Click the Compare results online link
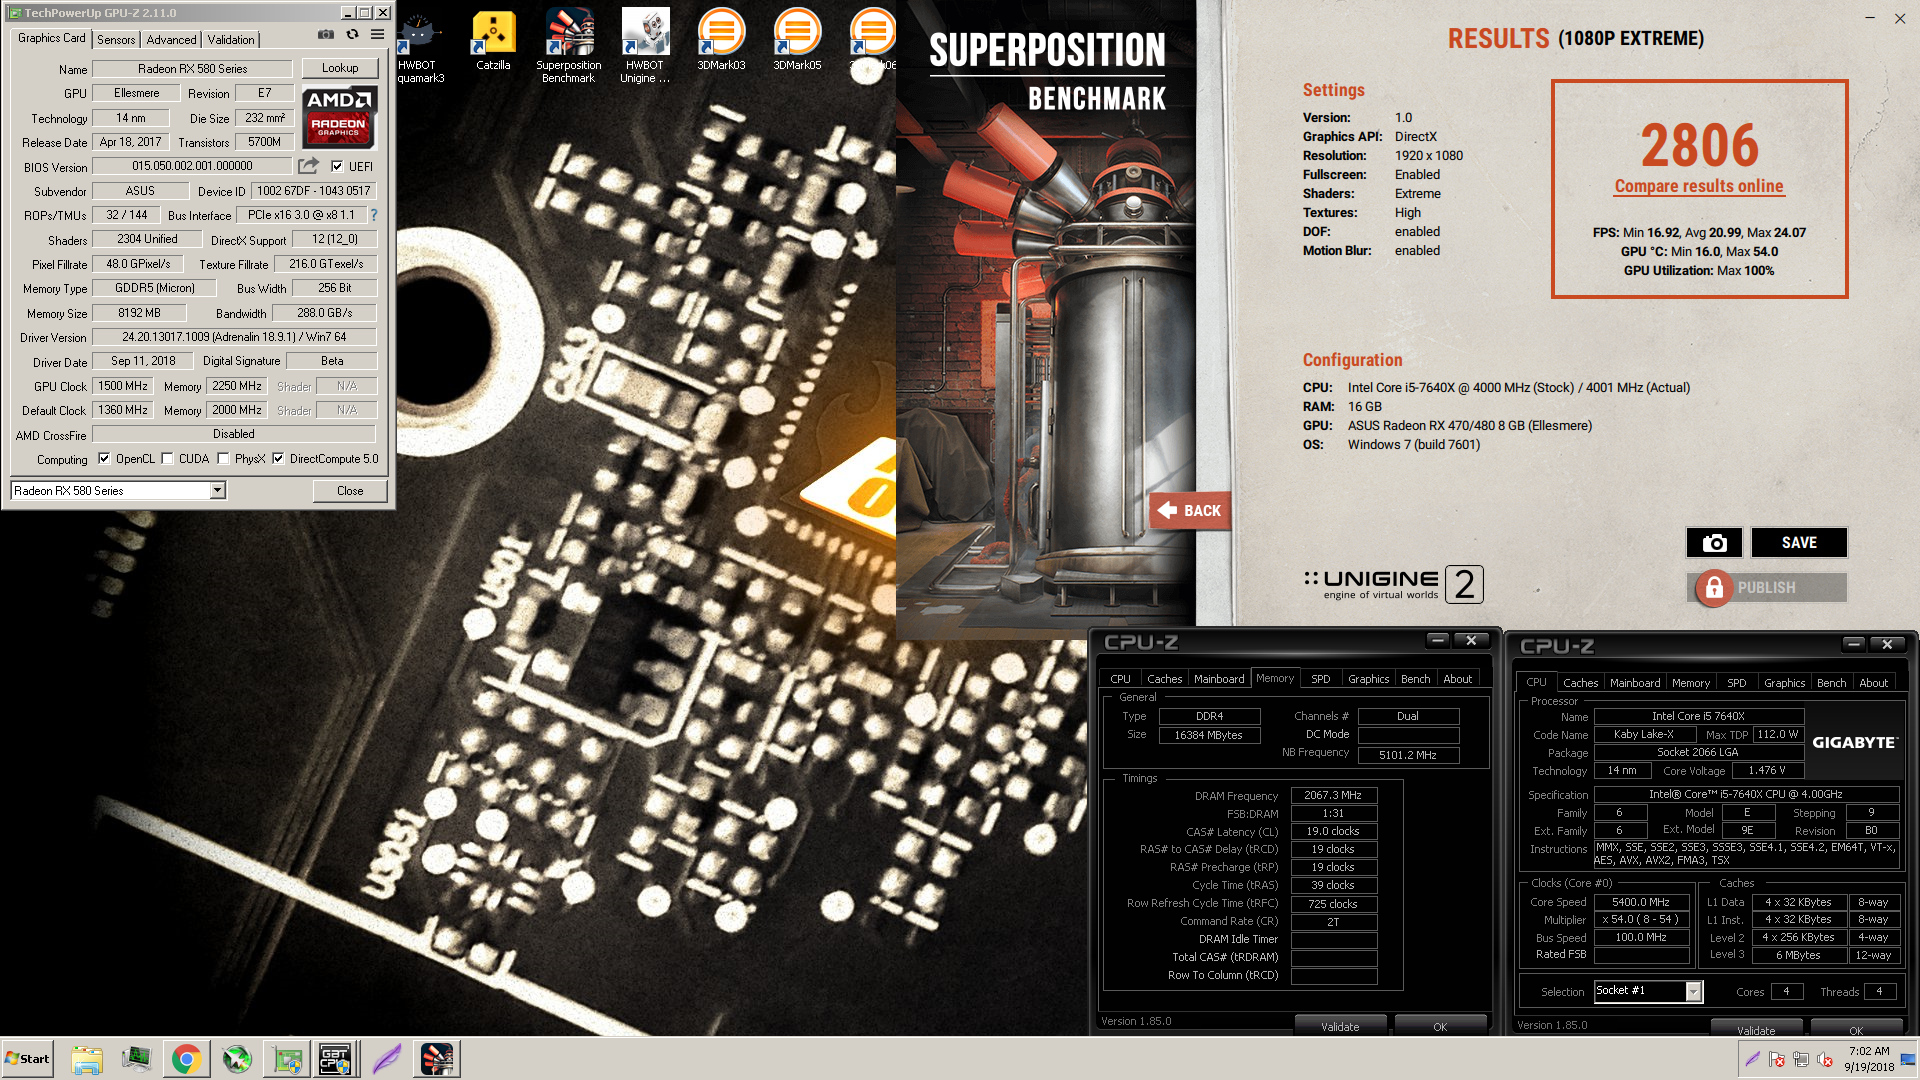The height and width of the screenshot is (1080, 1920). click(x=1699, y=186)
